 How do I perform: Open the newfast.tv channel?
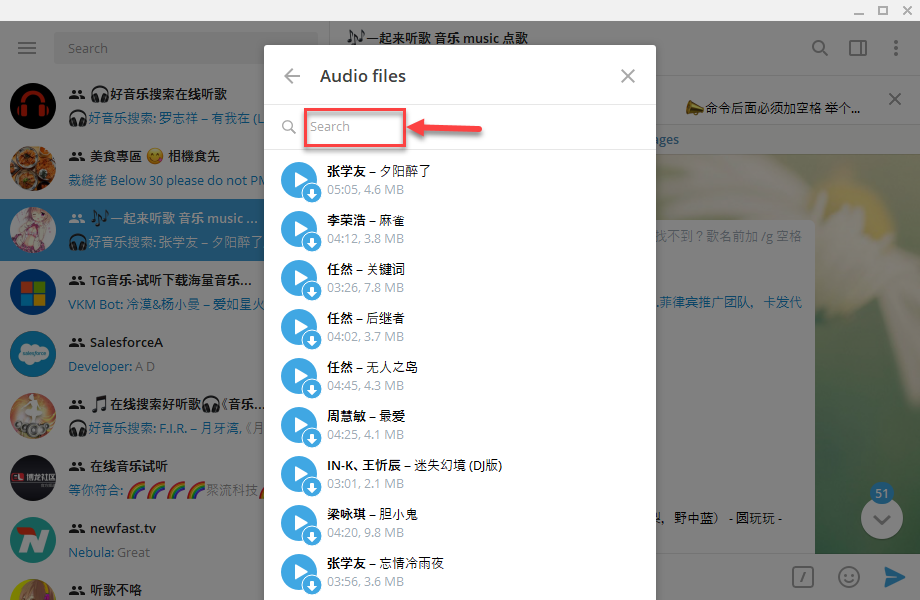[130, 541]
